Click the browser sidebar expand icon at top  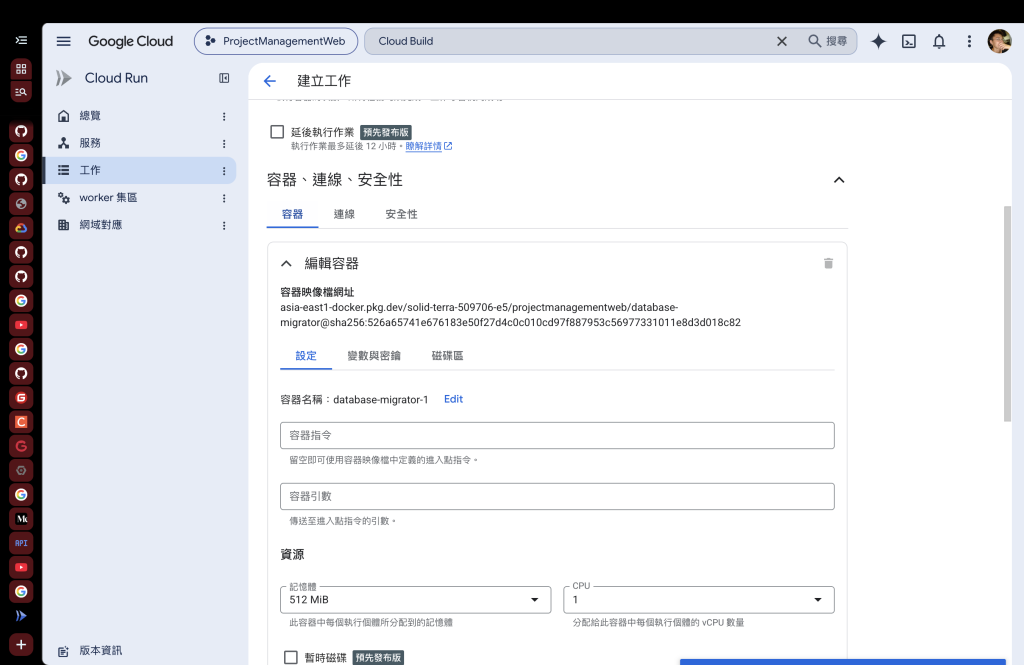click(x=21, y=41)
